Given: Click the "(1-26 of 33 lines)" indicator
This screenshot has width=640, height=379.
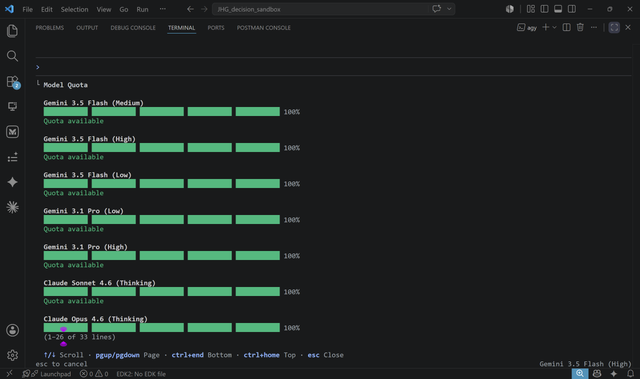Looking at the screenshot, I should click(x=80, y=337).
